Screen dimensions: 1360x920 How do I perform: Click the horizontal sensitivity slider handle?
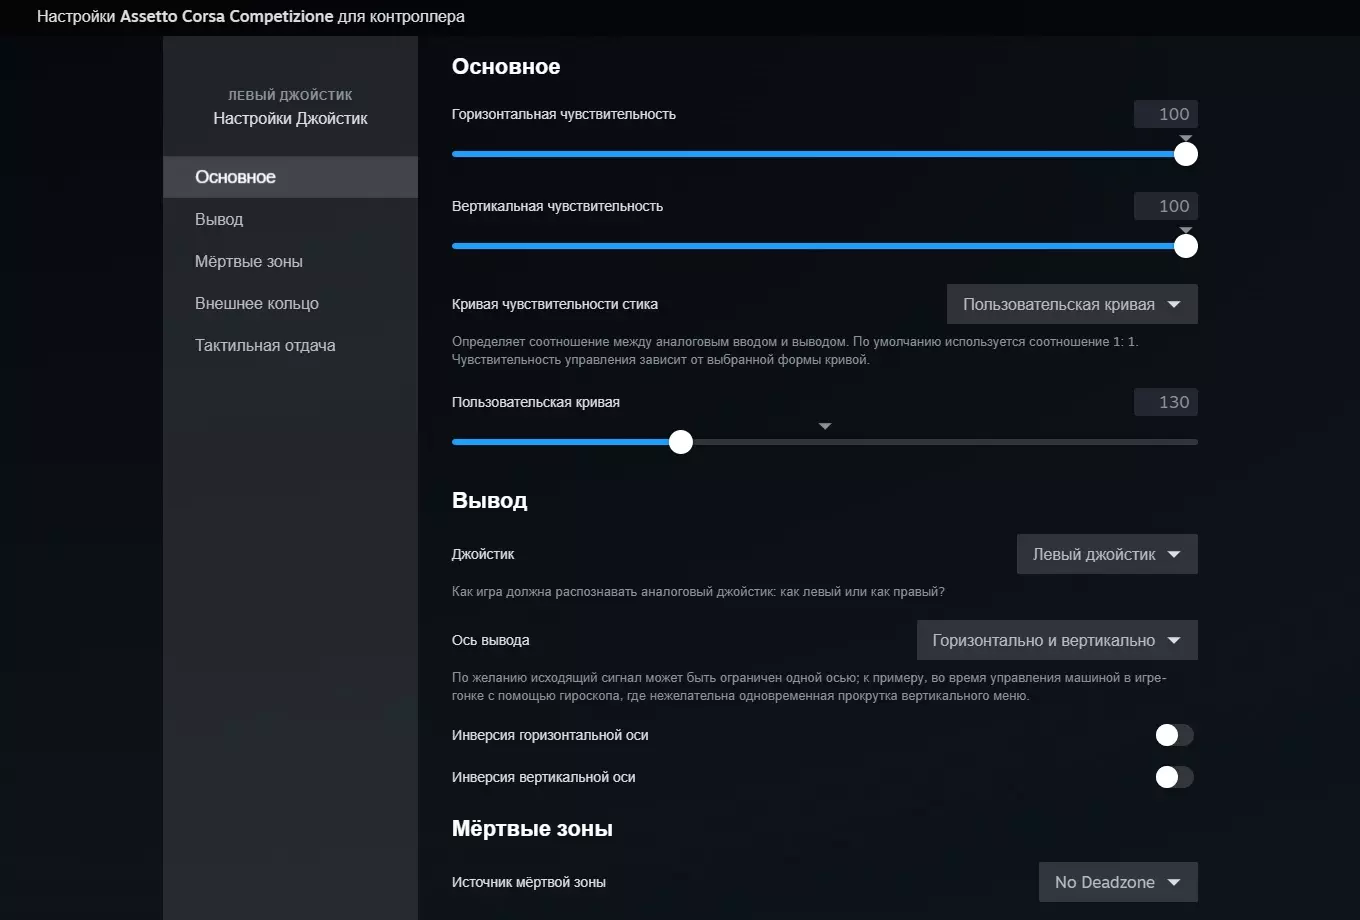pos(1186,154)
